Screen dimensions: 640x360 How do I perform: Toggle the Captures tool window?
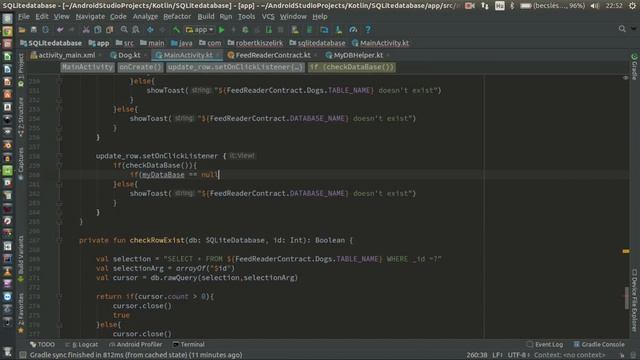[21, 163]
